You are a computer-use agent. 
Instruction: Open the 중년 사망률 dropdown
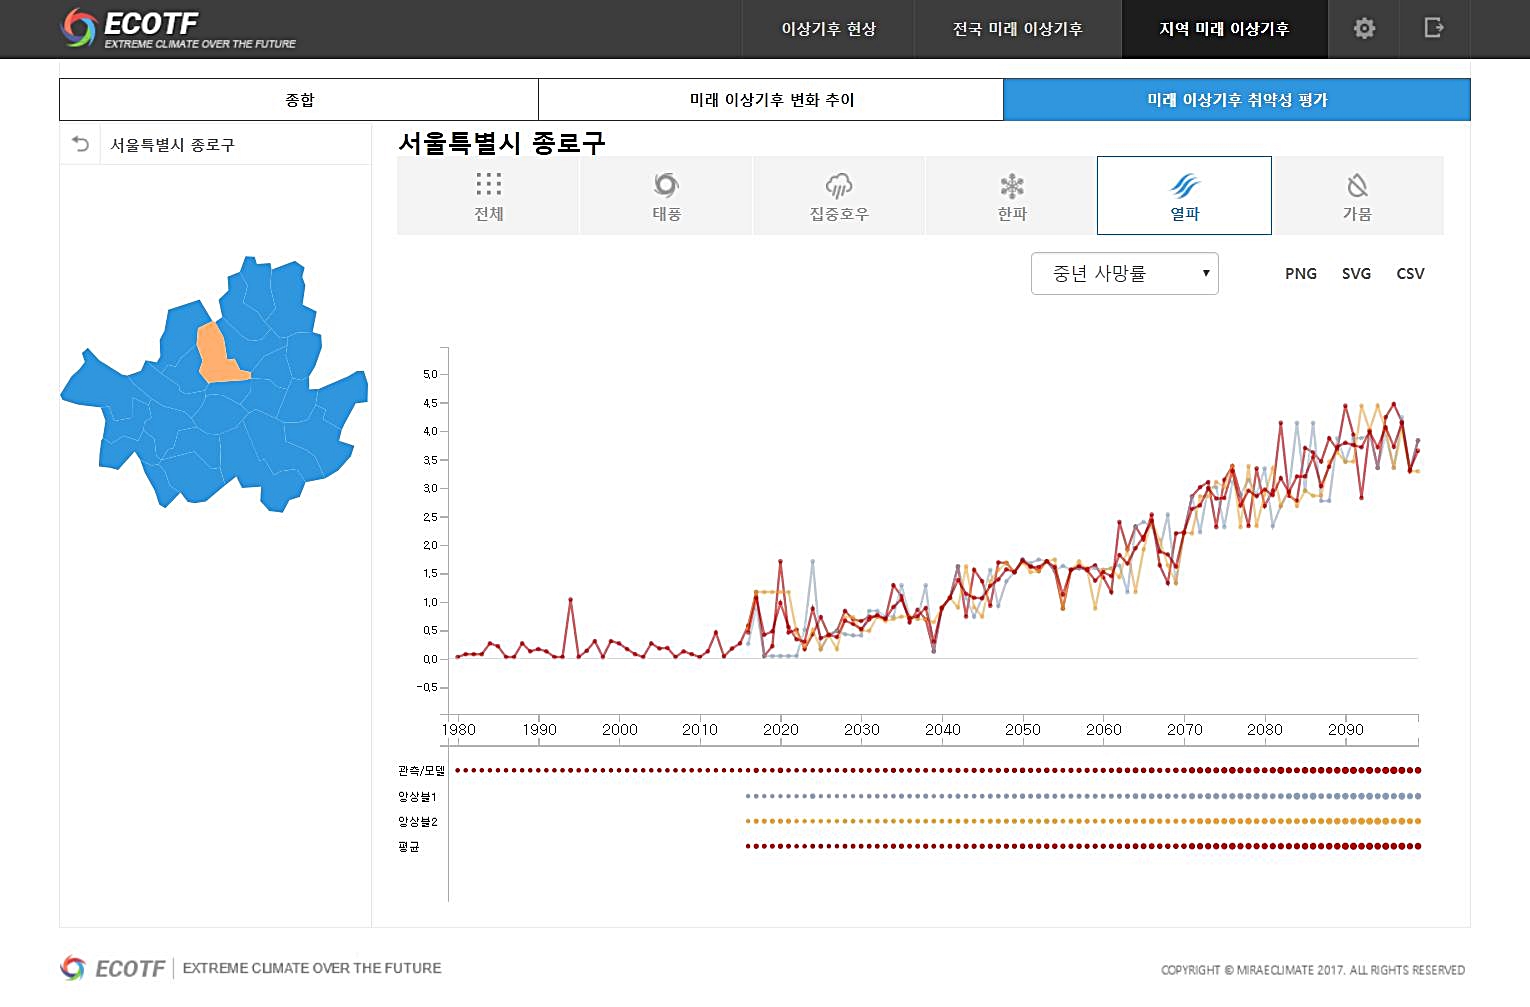coord(1124,274)
